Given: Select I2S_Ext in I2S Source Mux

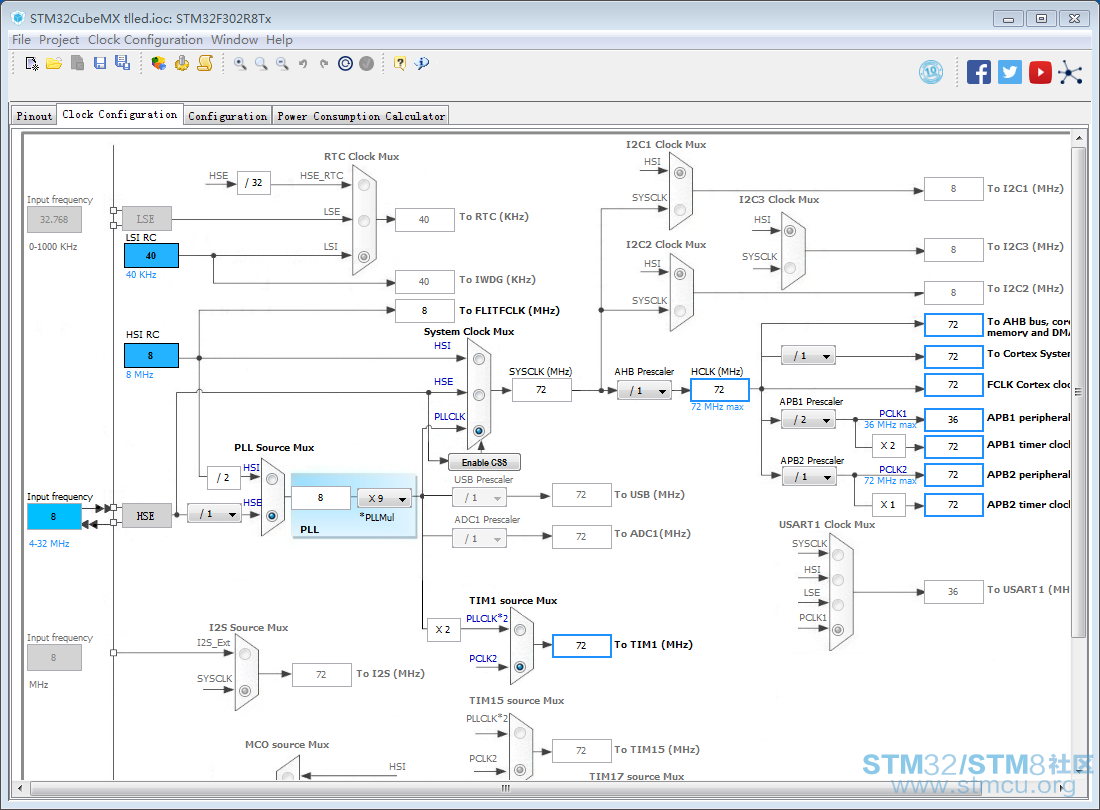Looking at the screenshot, I should [x=245, y=654].
